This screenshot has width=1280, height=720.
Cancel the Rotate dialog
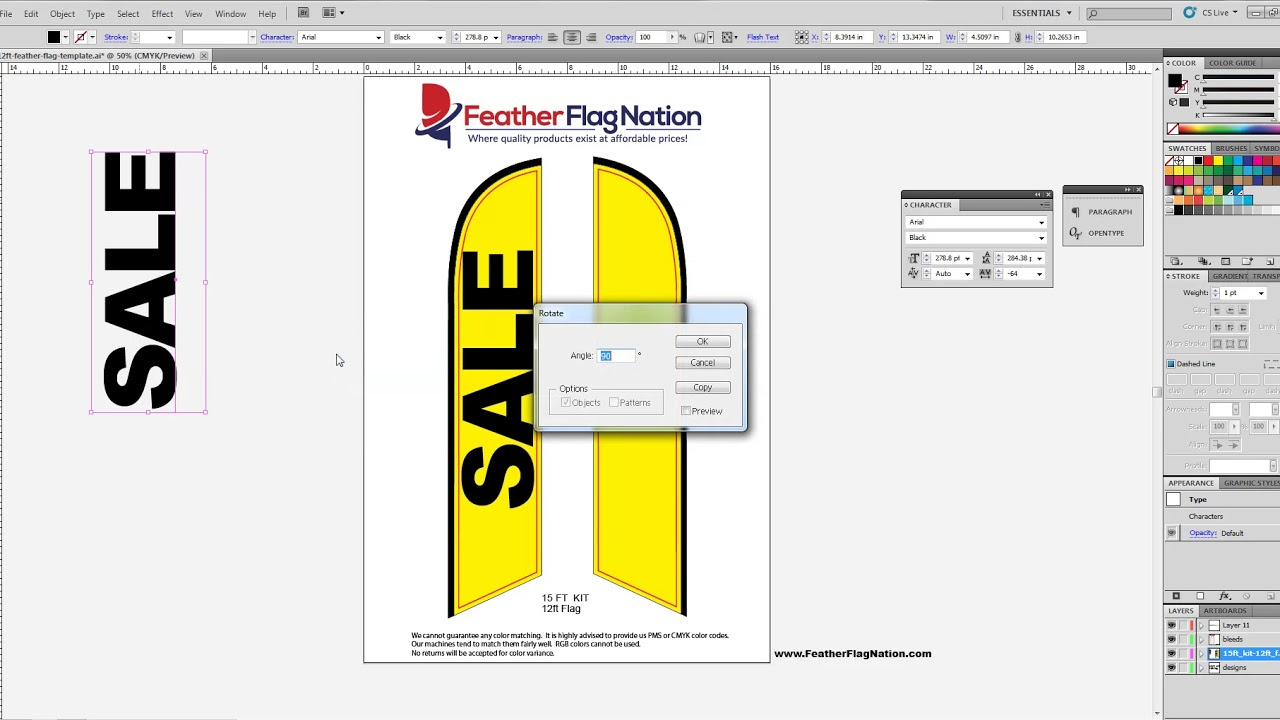click(702, 362)
